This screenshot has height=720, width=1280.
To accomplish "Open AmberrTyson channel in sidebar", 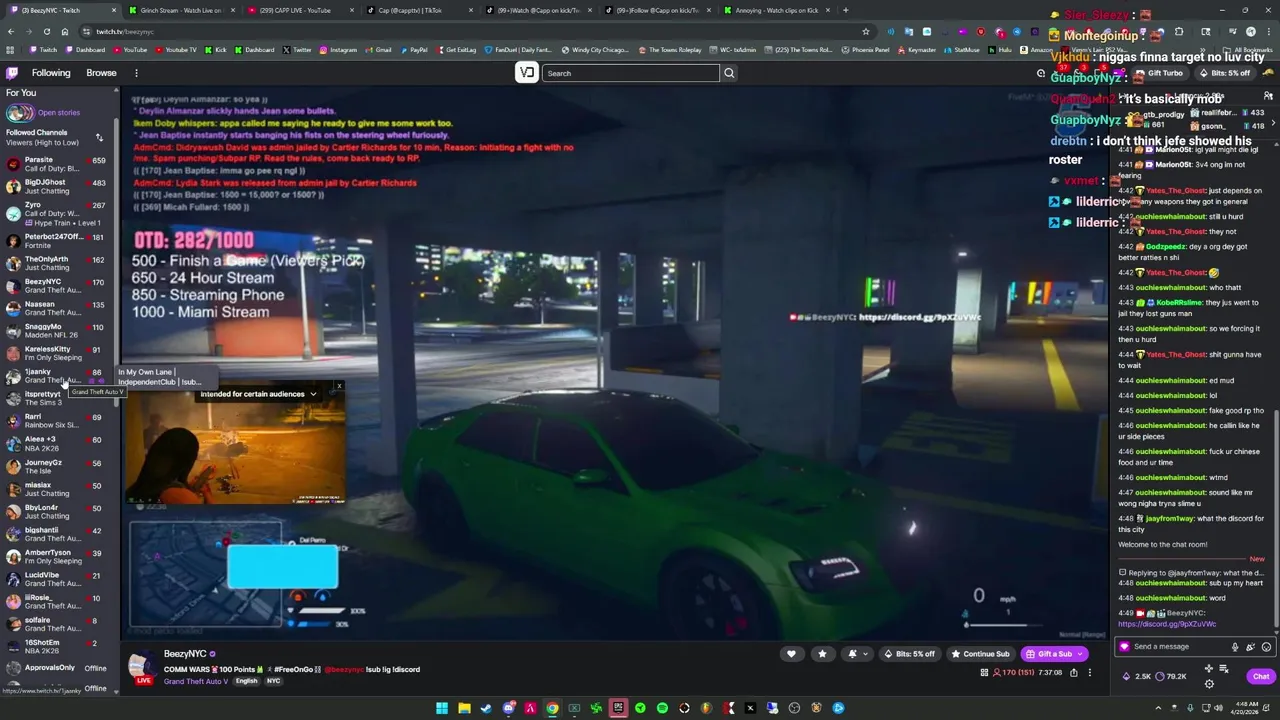I will [x=58, y=556].
